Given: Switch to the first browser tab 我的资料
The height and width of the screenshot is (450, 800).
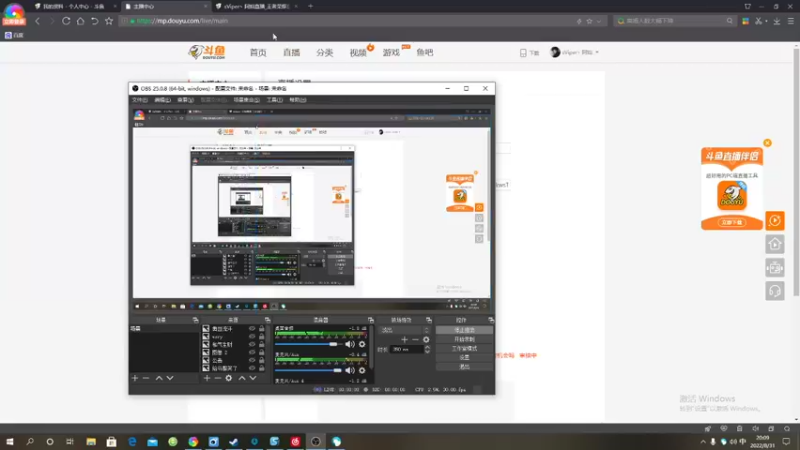Looking at the screenshot, I should tap(74, 7).
